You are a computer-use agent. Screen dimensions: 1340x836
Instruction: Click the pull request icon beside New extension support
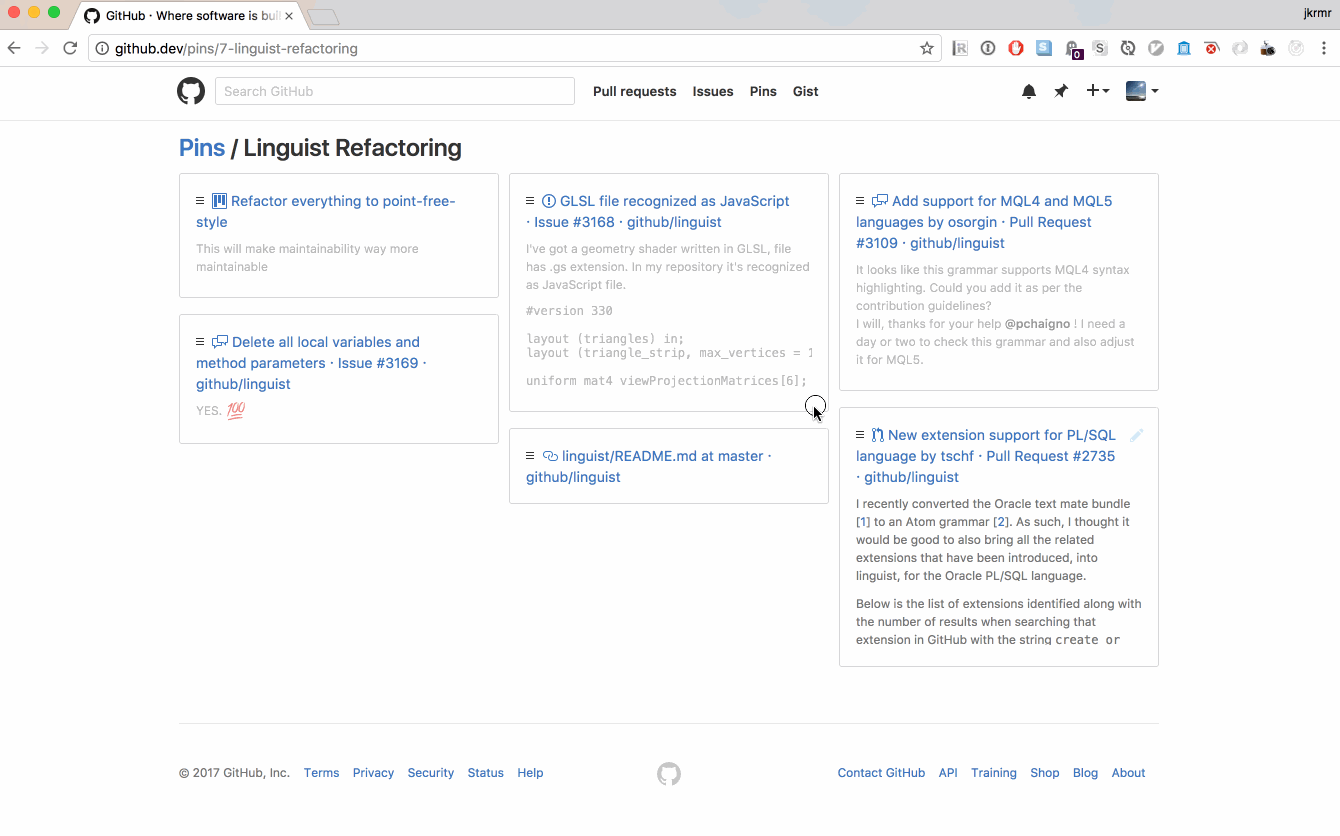878,435
